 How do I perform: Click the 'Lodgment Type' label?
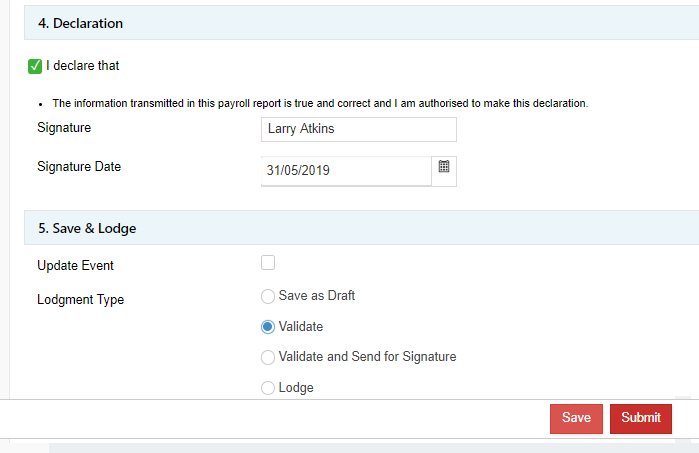pyautogui.click(x=80, y=299)
